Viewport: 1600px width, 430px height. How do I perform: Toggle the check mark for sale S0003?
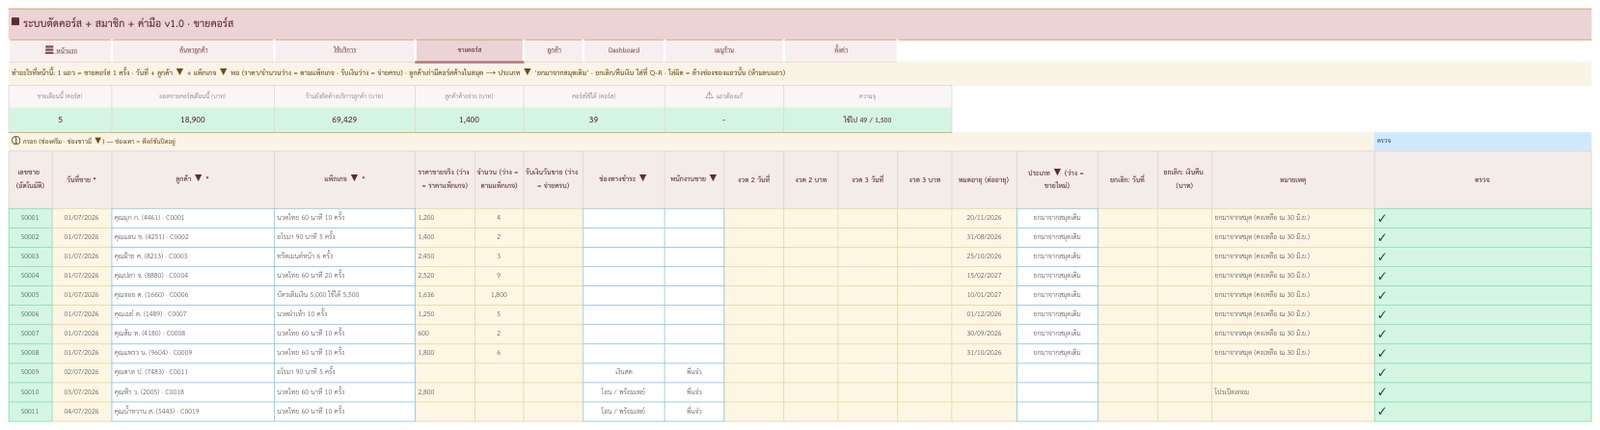tap(1382, 256)
